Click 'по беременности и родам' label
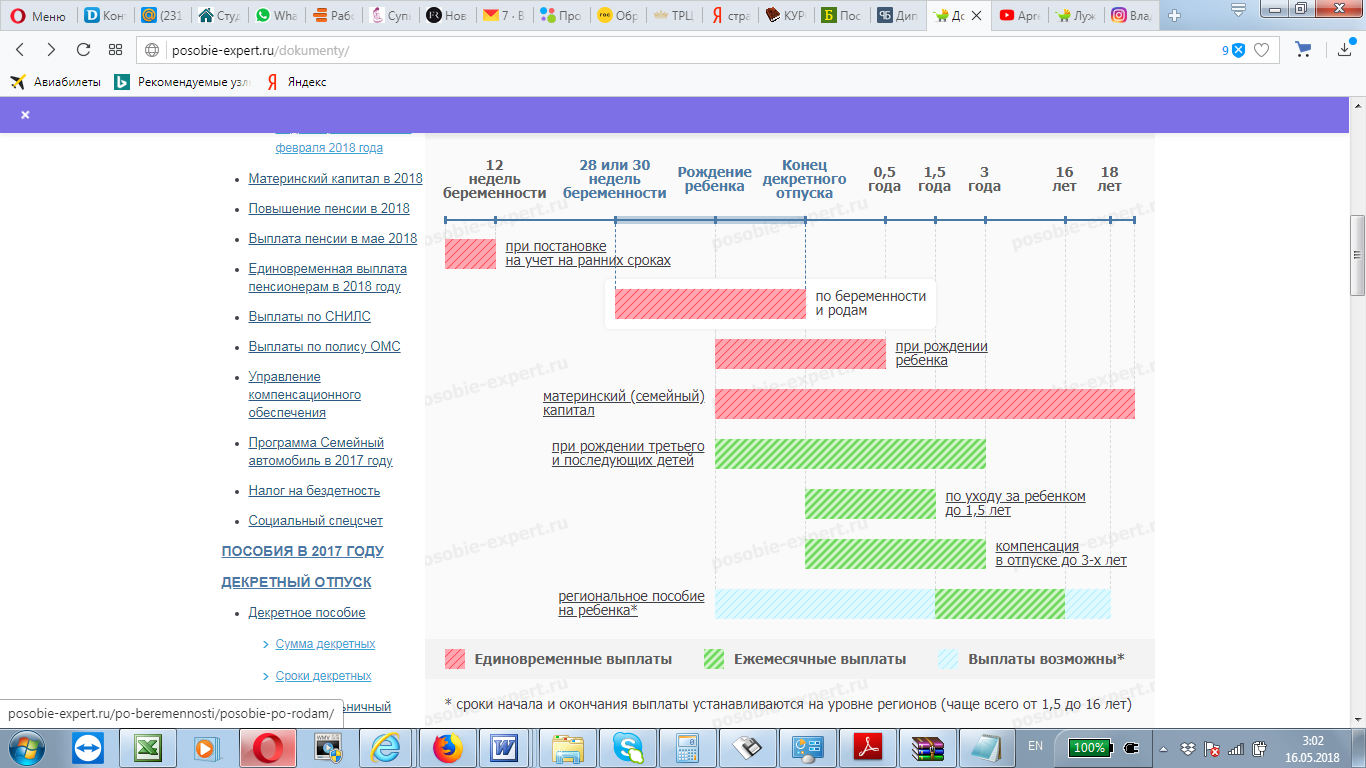1366x768 pixels. (x=870, y=303)
